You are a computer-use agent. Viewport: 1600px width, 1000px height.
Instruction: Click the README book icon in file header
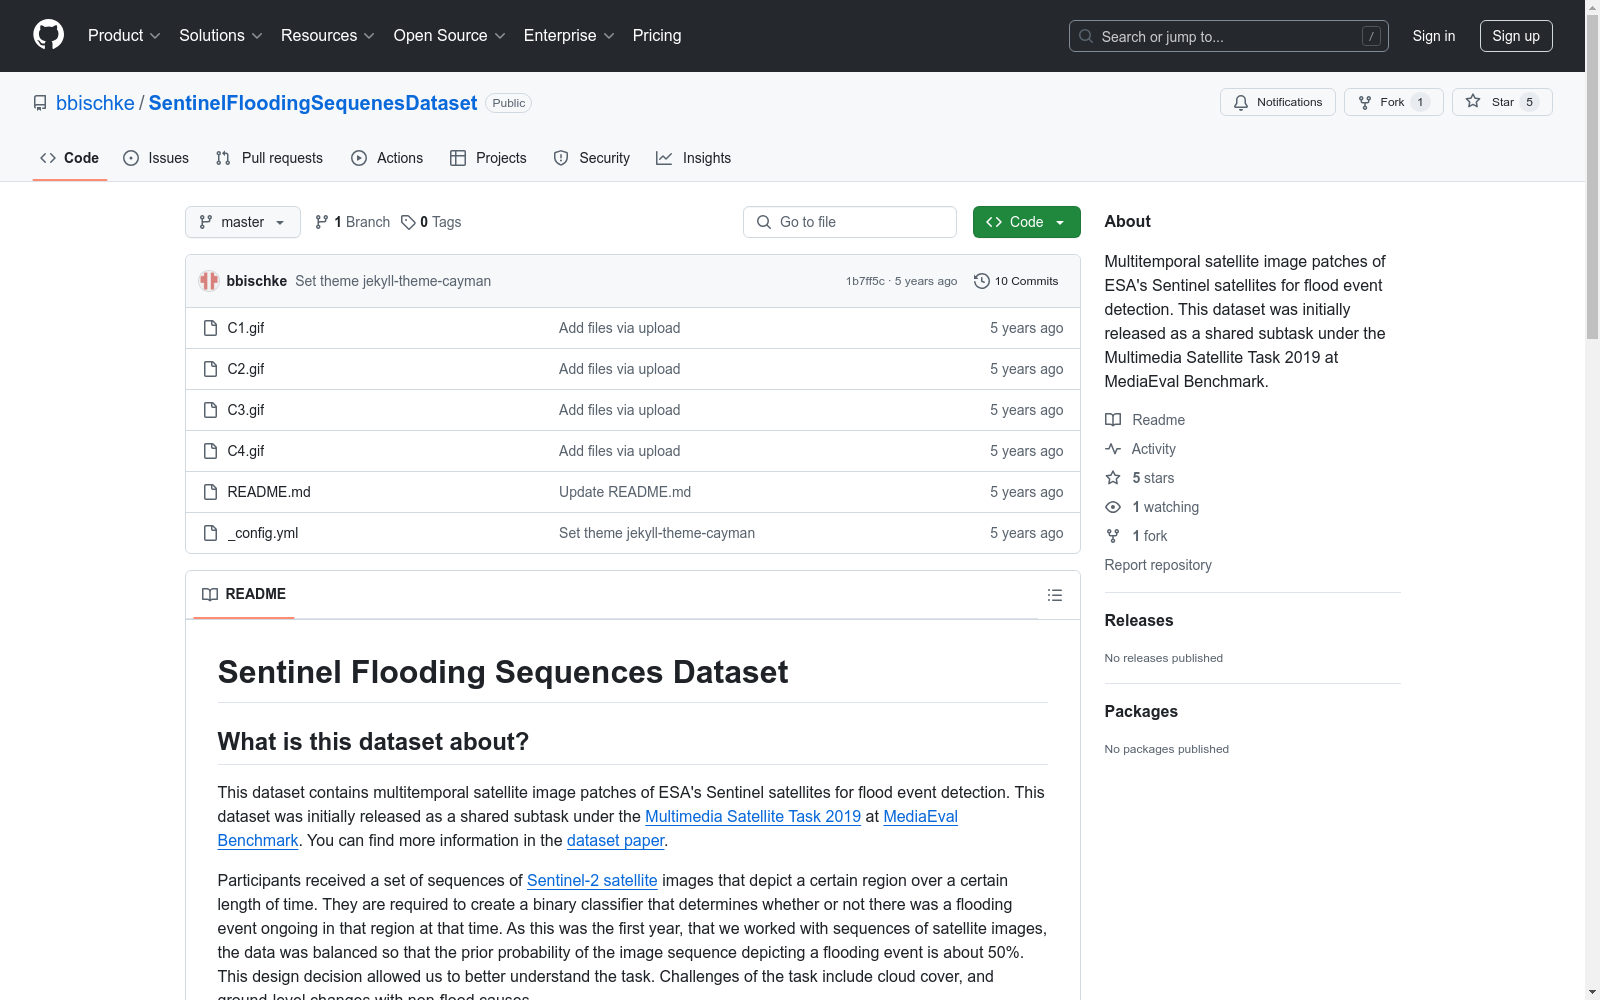point(210,594)
